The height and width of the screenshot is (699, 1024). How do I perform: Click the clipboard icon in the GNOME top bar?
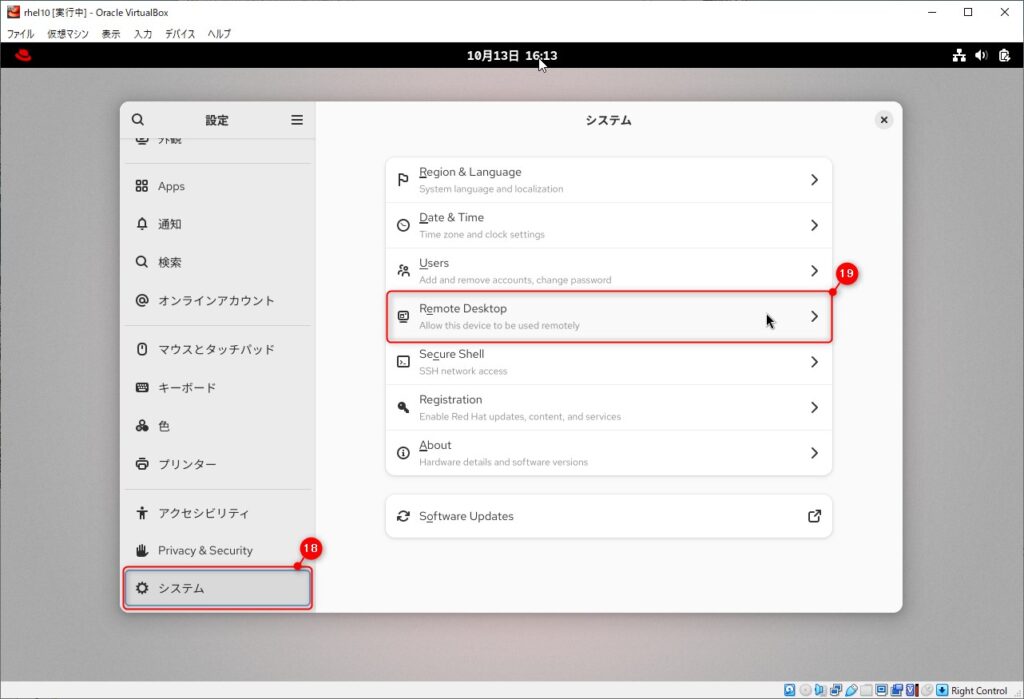click(x=1003, y=56)
